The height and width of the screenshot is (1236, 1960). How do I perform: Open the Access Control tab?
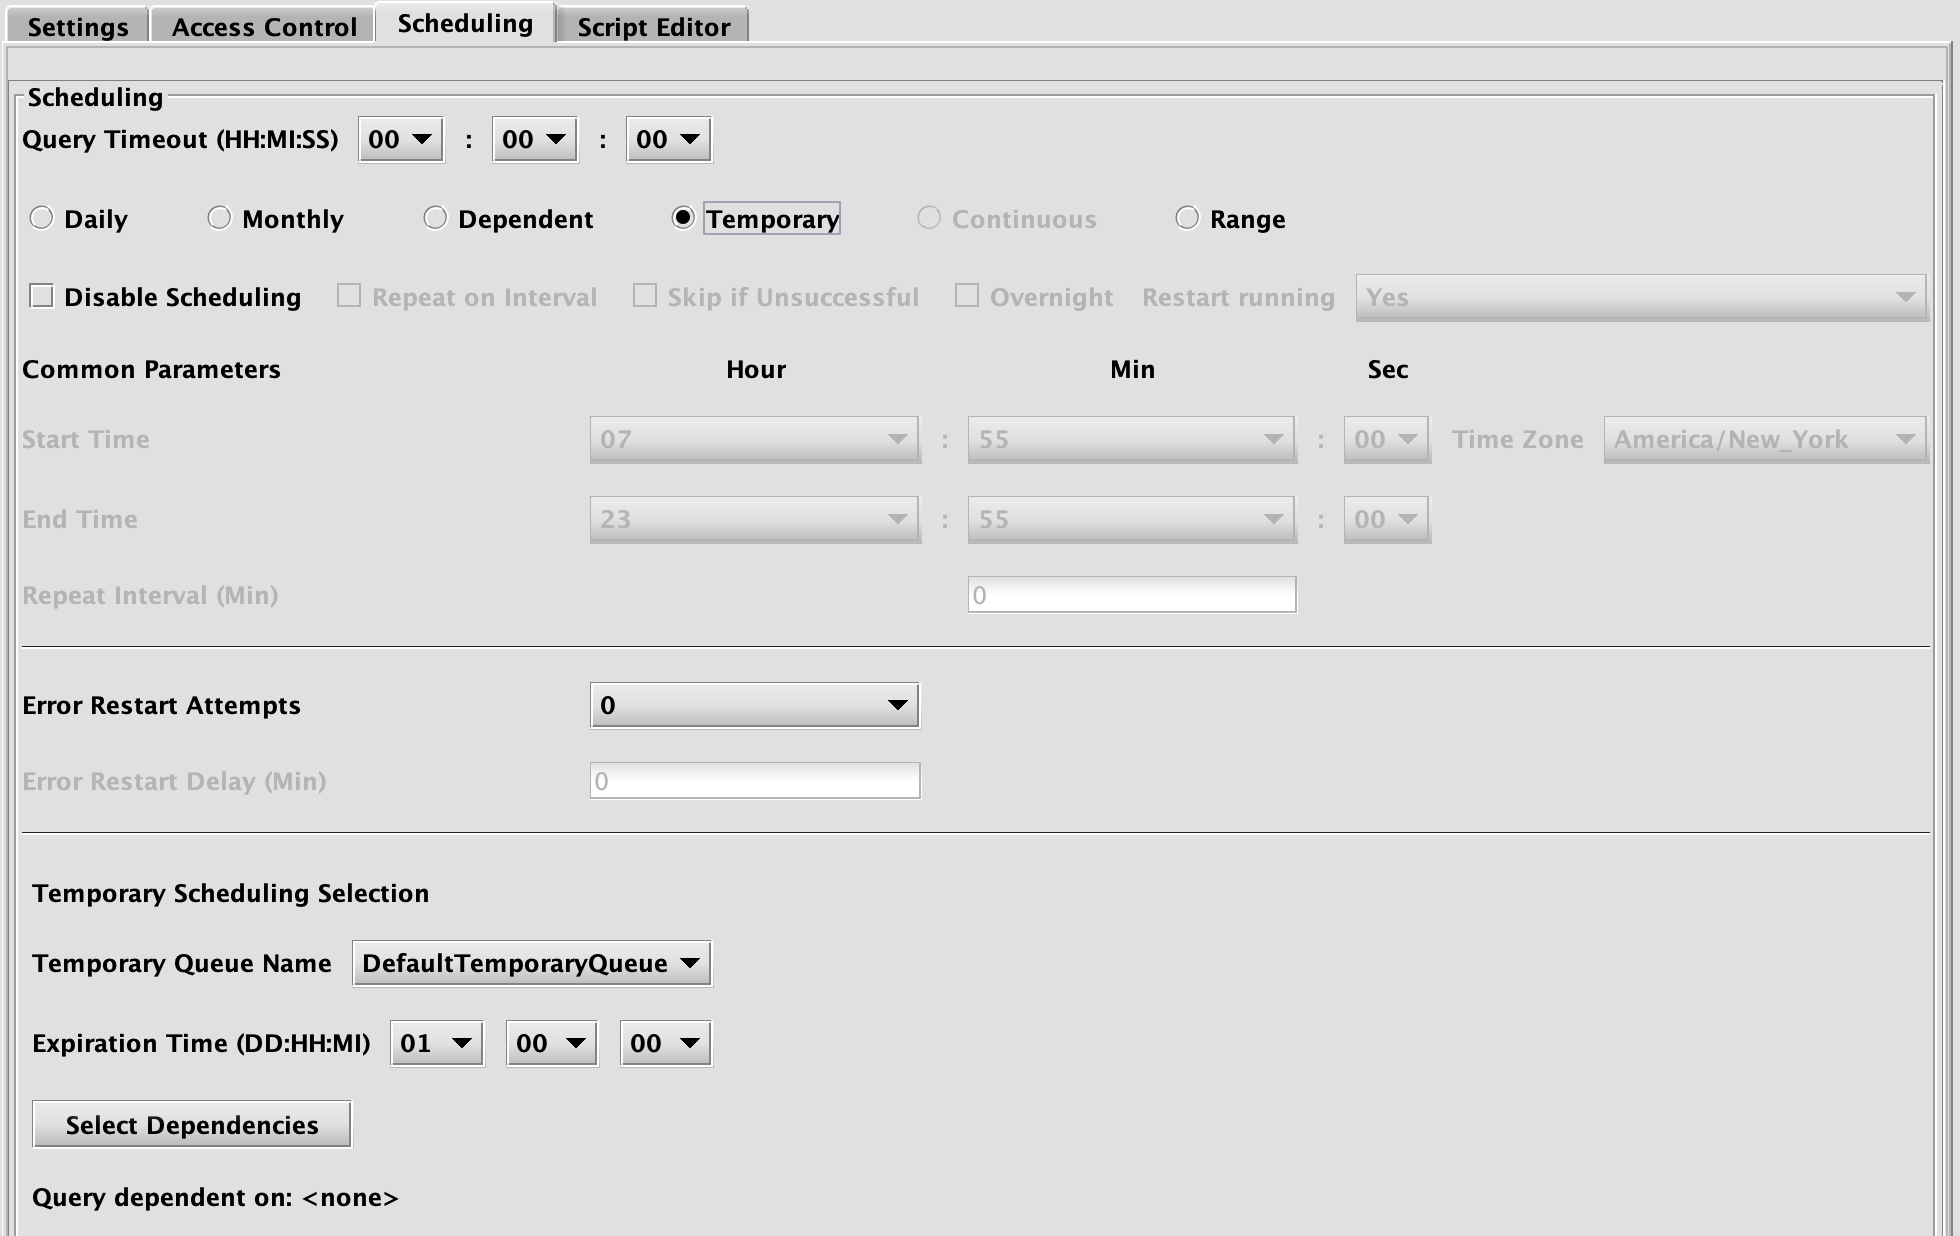point(264,26)
